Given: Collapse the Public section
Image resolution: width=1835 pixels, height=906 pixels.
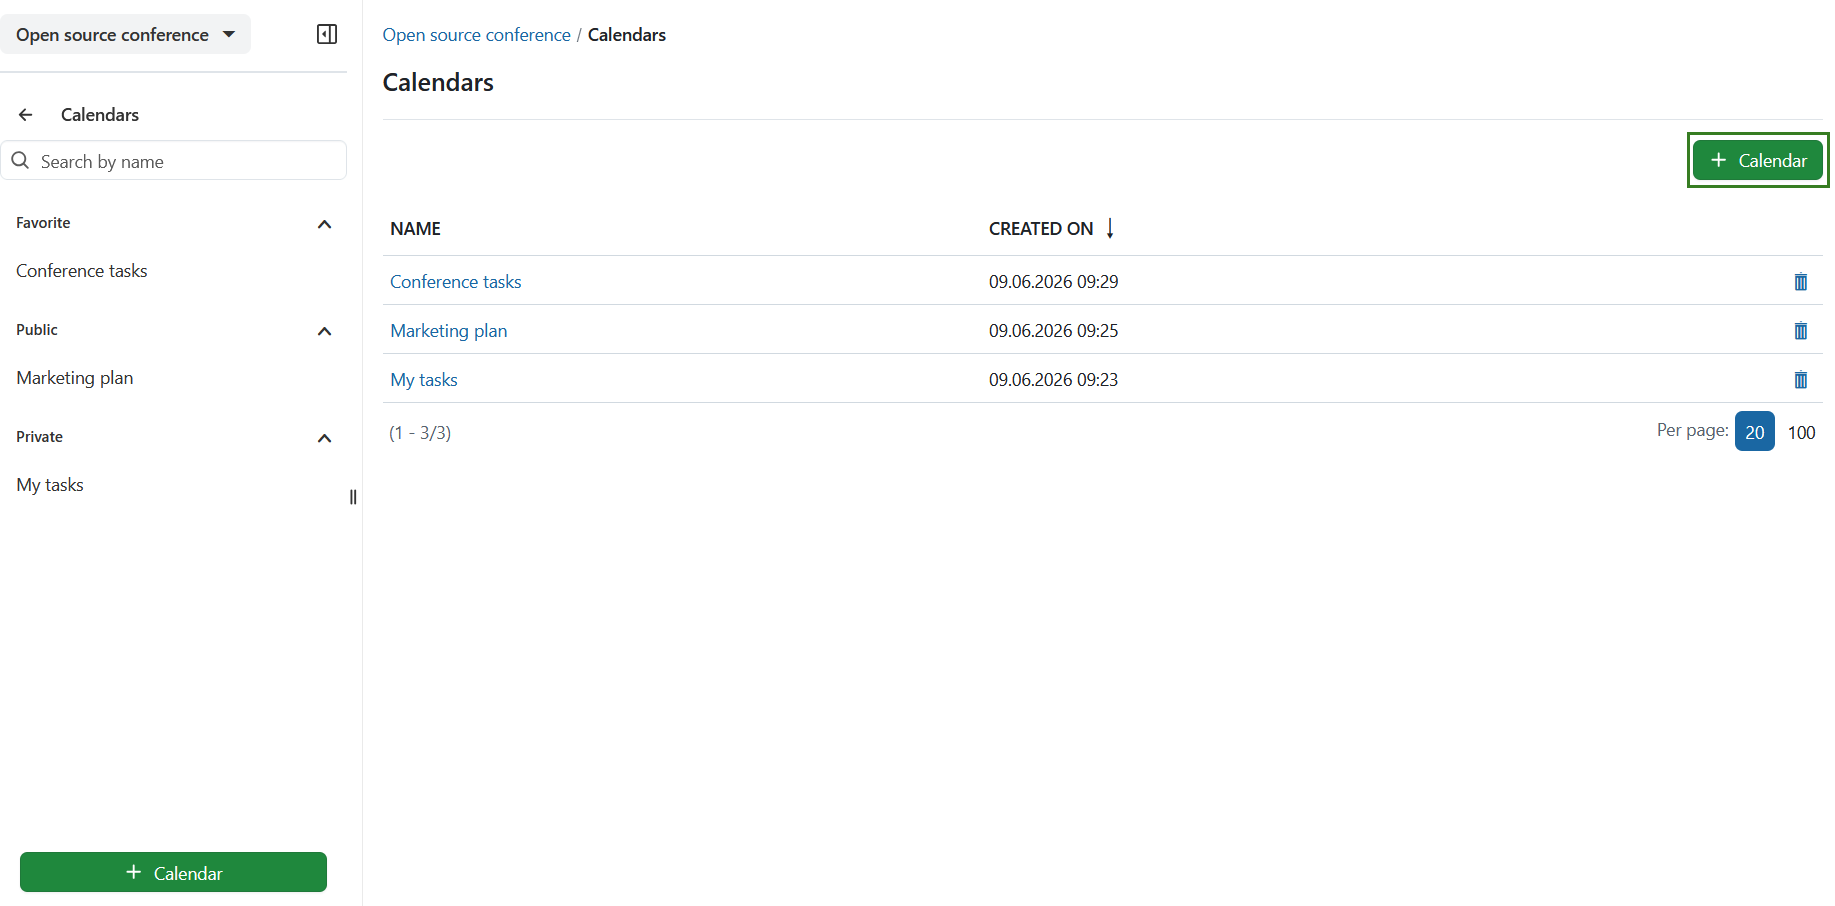Looking at the screenshot, I should pos(324,331).
